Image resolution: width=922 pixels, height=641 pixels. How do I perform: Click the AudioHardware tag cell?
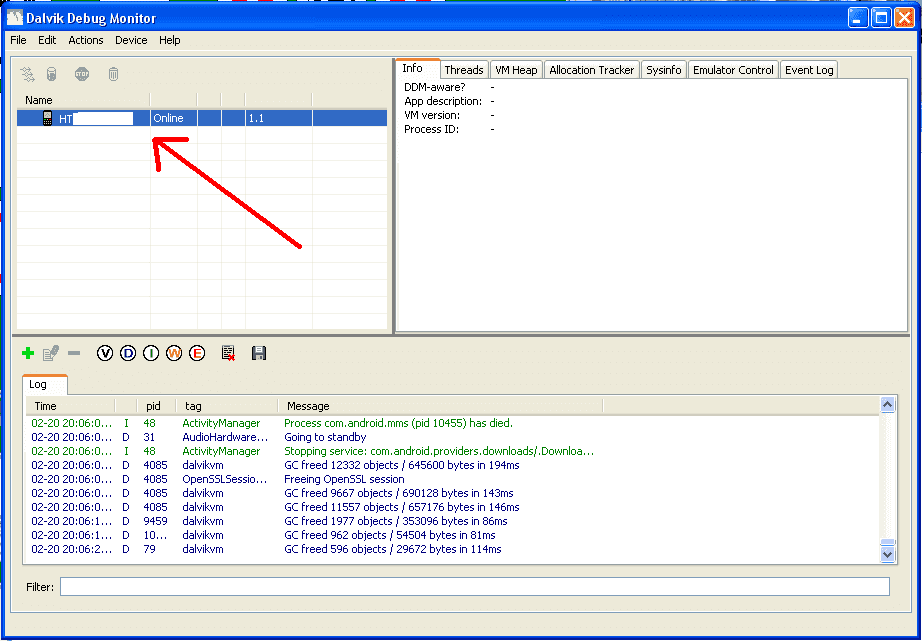tap(225, 437)
